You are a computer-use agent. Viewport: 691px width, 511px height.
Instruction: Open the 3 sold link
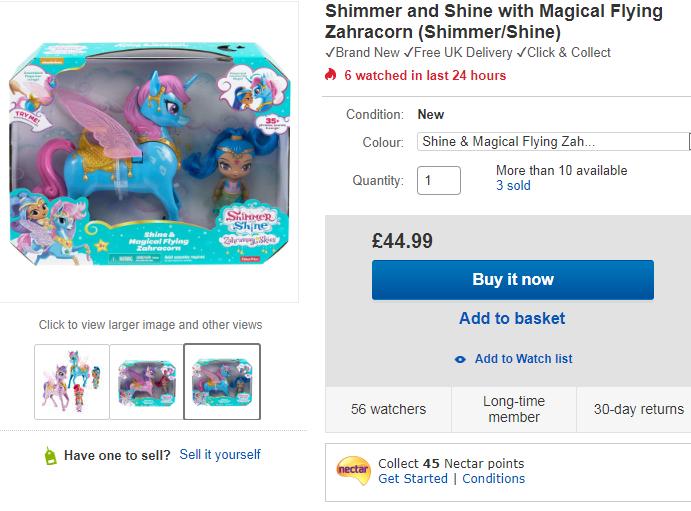tap(513, 186)
